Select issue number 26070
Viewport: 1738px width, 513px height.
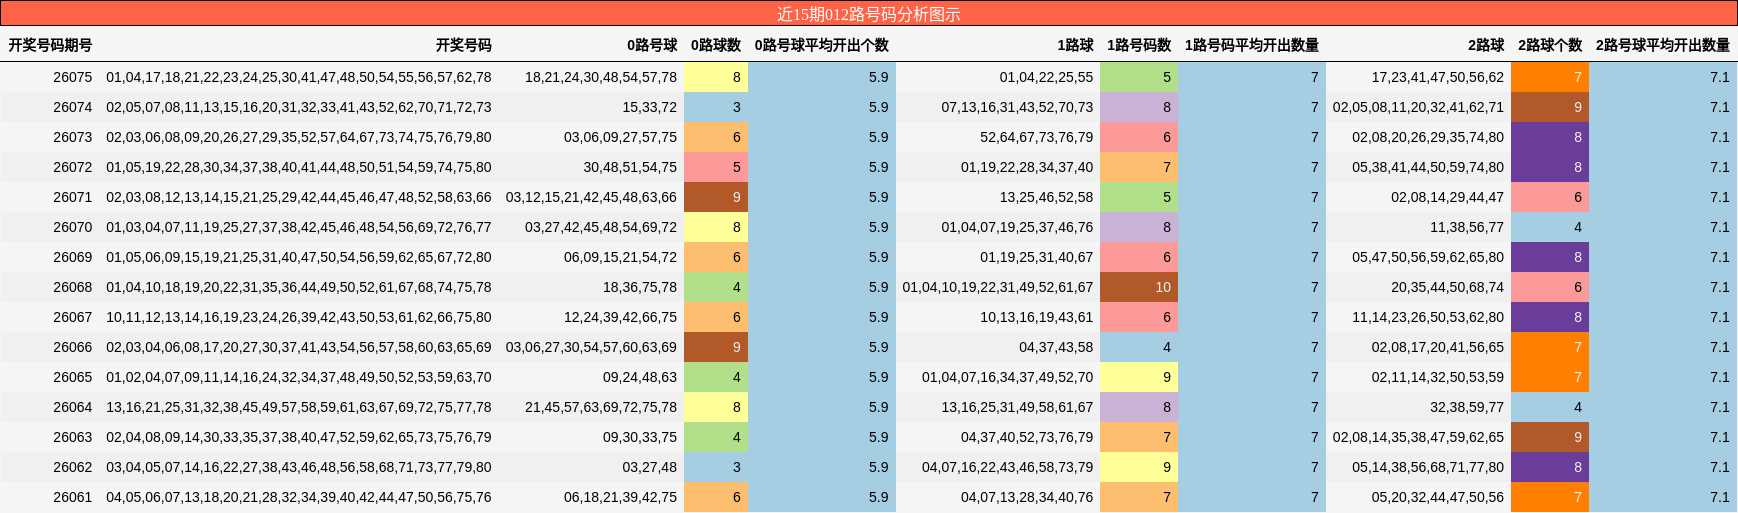[72, 227]
